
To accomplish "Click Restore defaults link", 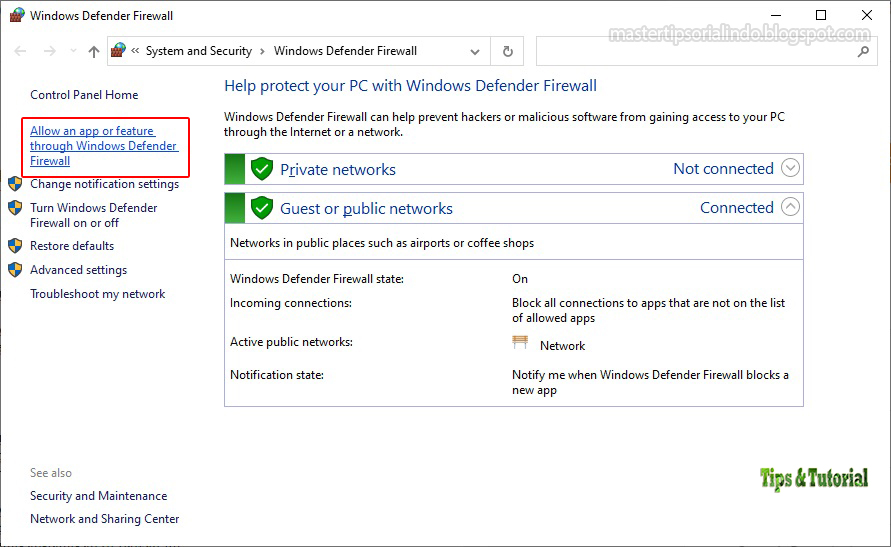I will (x=72, y=246).
